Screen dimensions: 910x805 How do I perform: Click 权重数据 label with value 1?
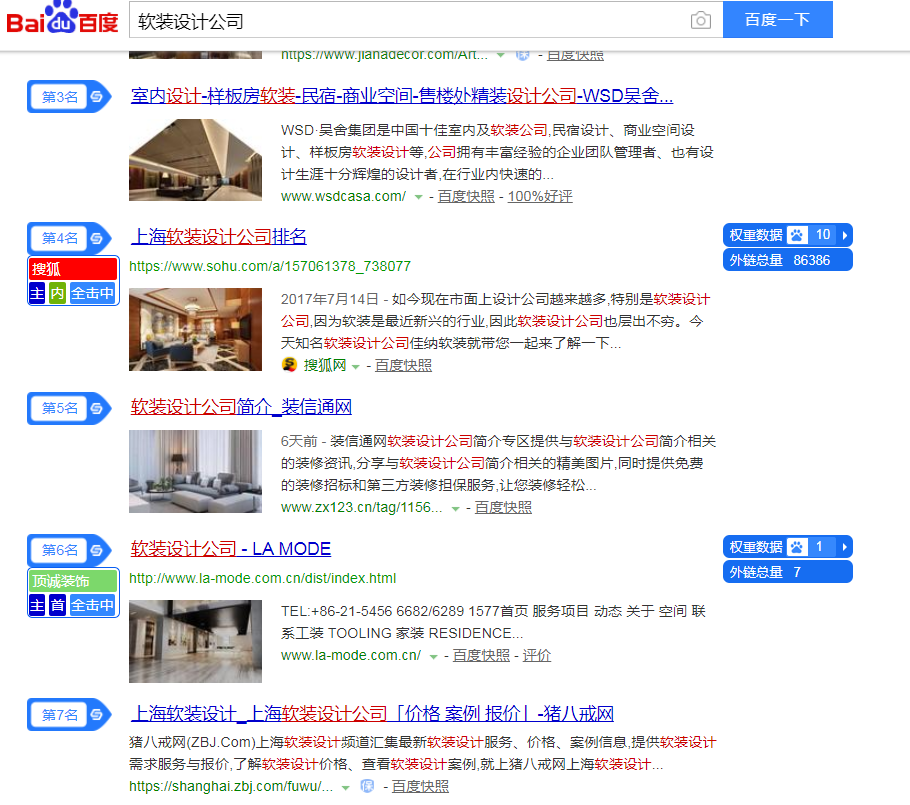tap(756, 547)
